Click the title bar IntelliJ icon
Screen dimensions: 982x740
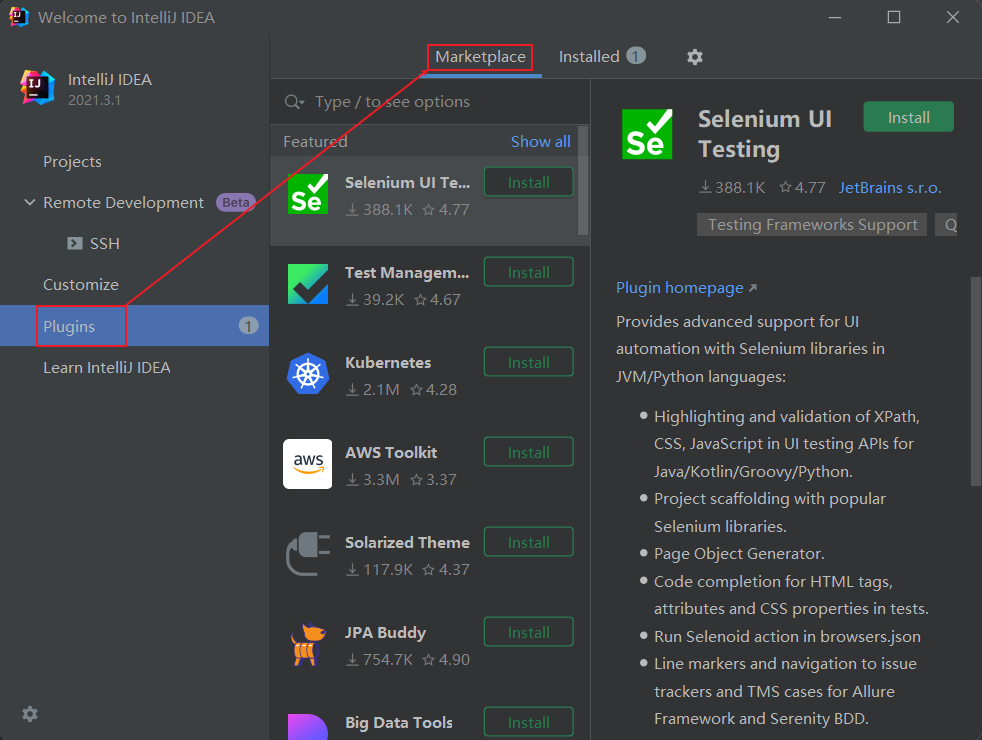[x=19, y=17]
